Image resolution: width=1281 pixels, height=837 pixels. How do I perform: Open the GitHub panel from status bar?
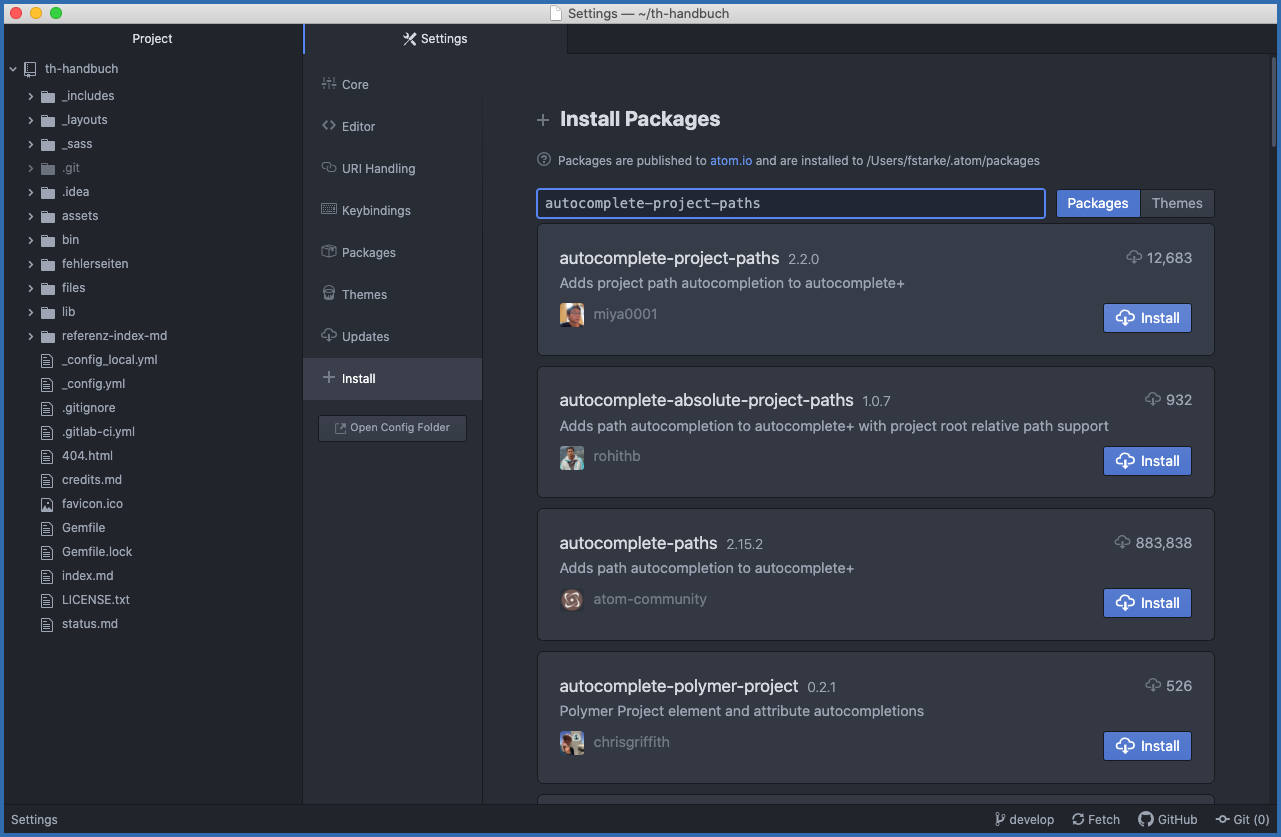1167,819
